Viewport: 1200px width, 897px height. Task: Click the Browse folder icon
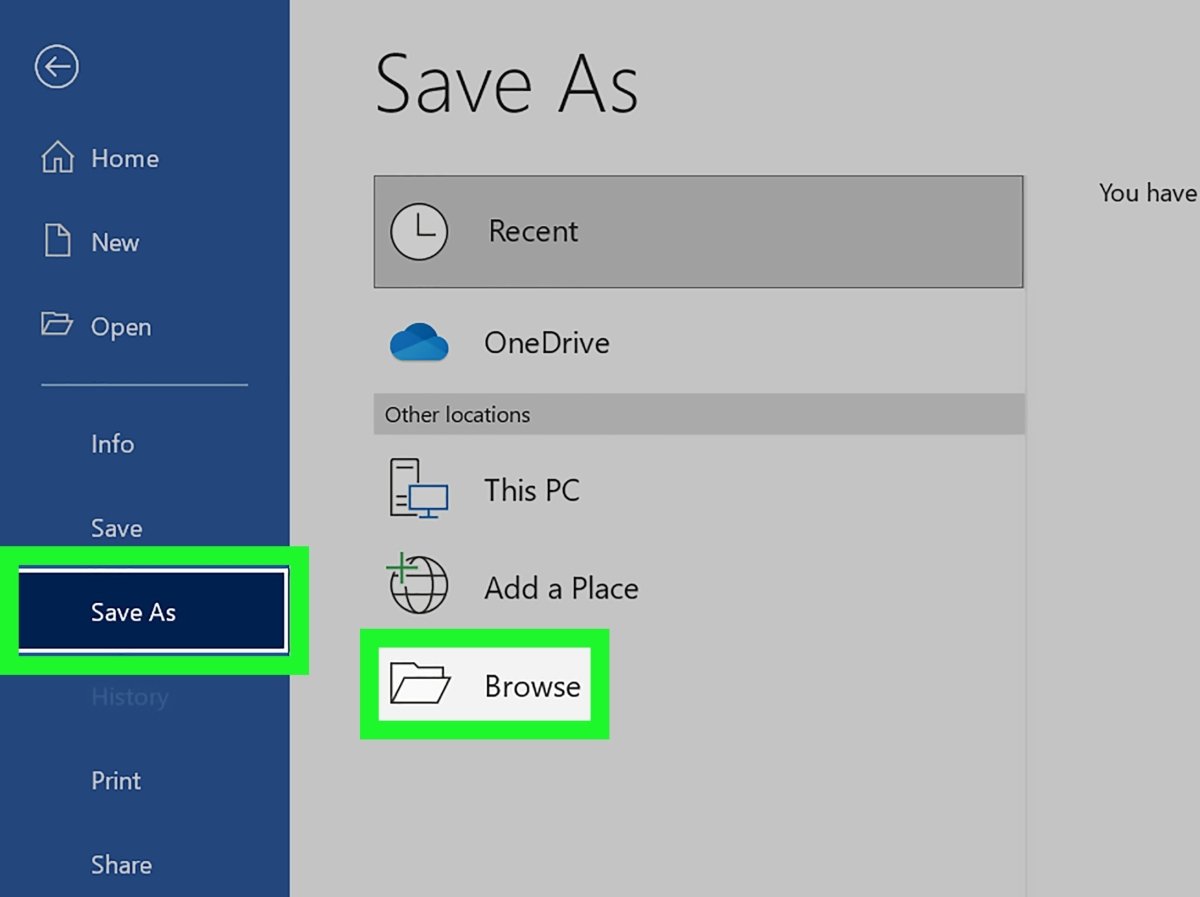coord(420,685)
